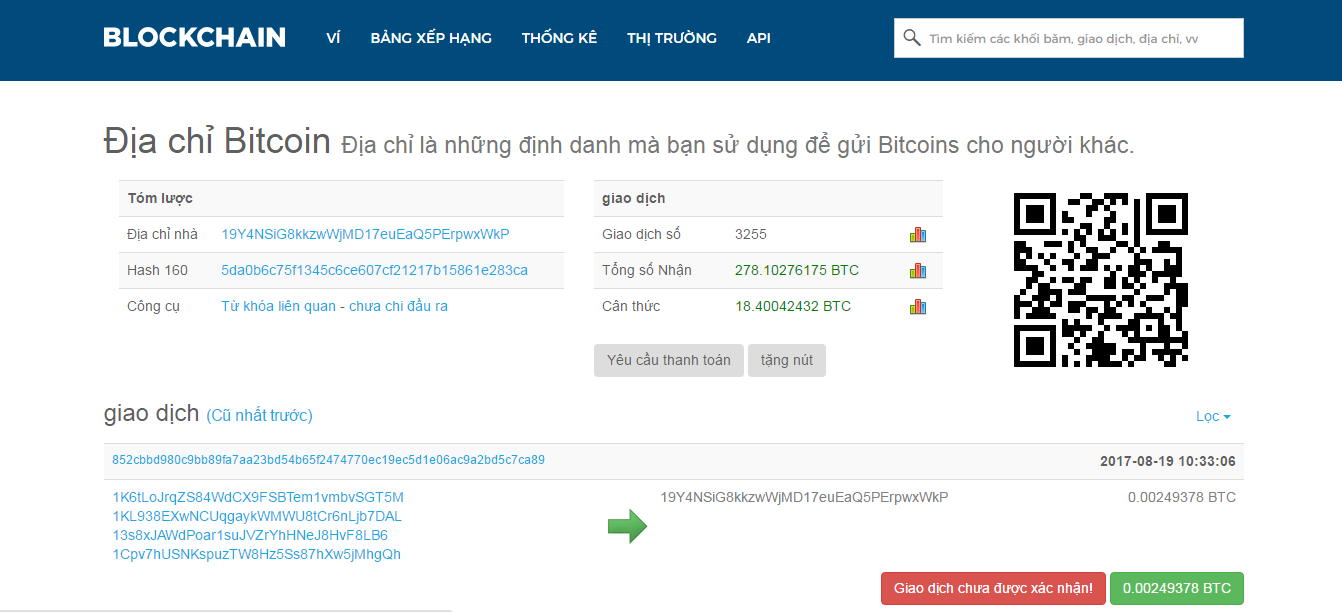
Task: Click the Địa chỉ Bitcoin heading
Action: coord(217,141)
